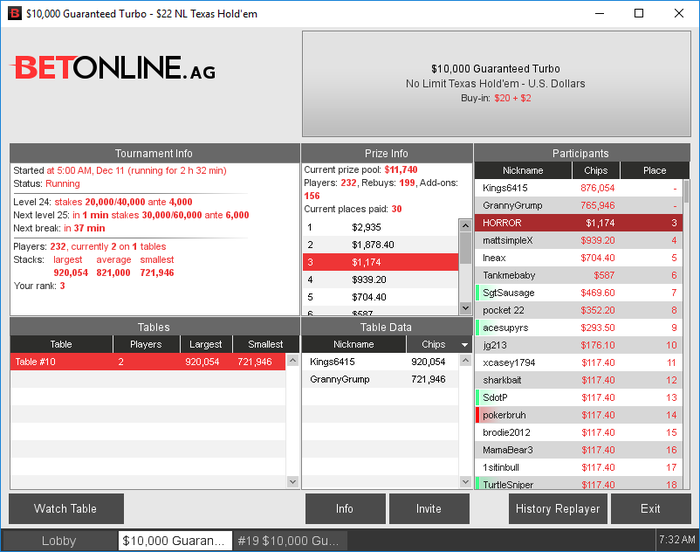Sort Participants by Nickname header
The width and height of the screenshot is (700, 552).
pyautogui.click(x=523, y=171)
